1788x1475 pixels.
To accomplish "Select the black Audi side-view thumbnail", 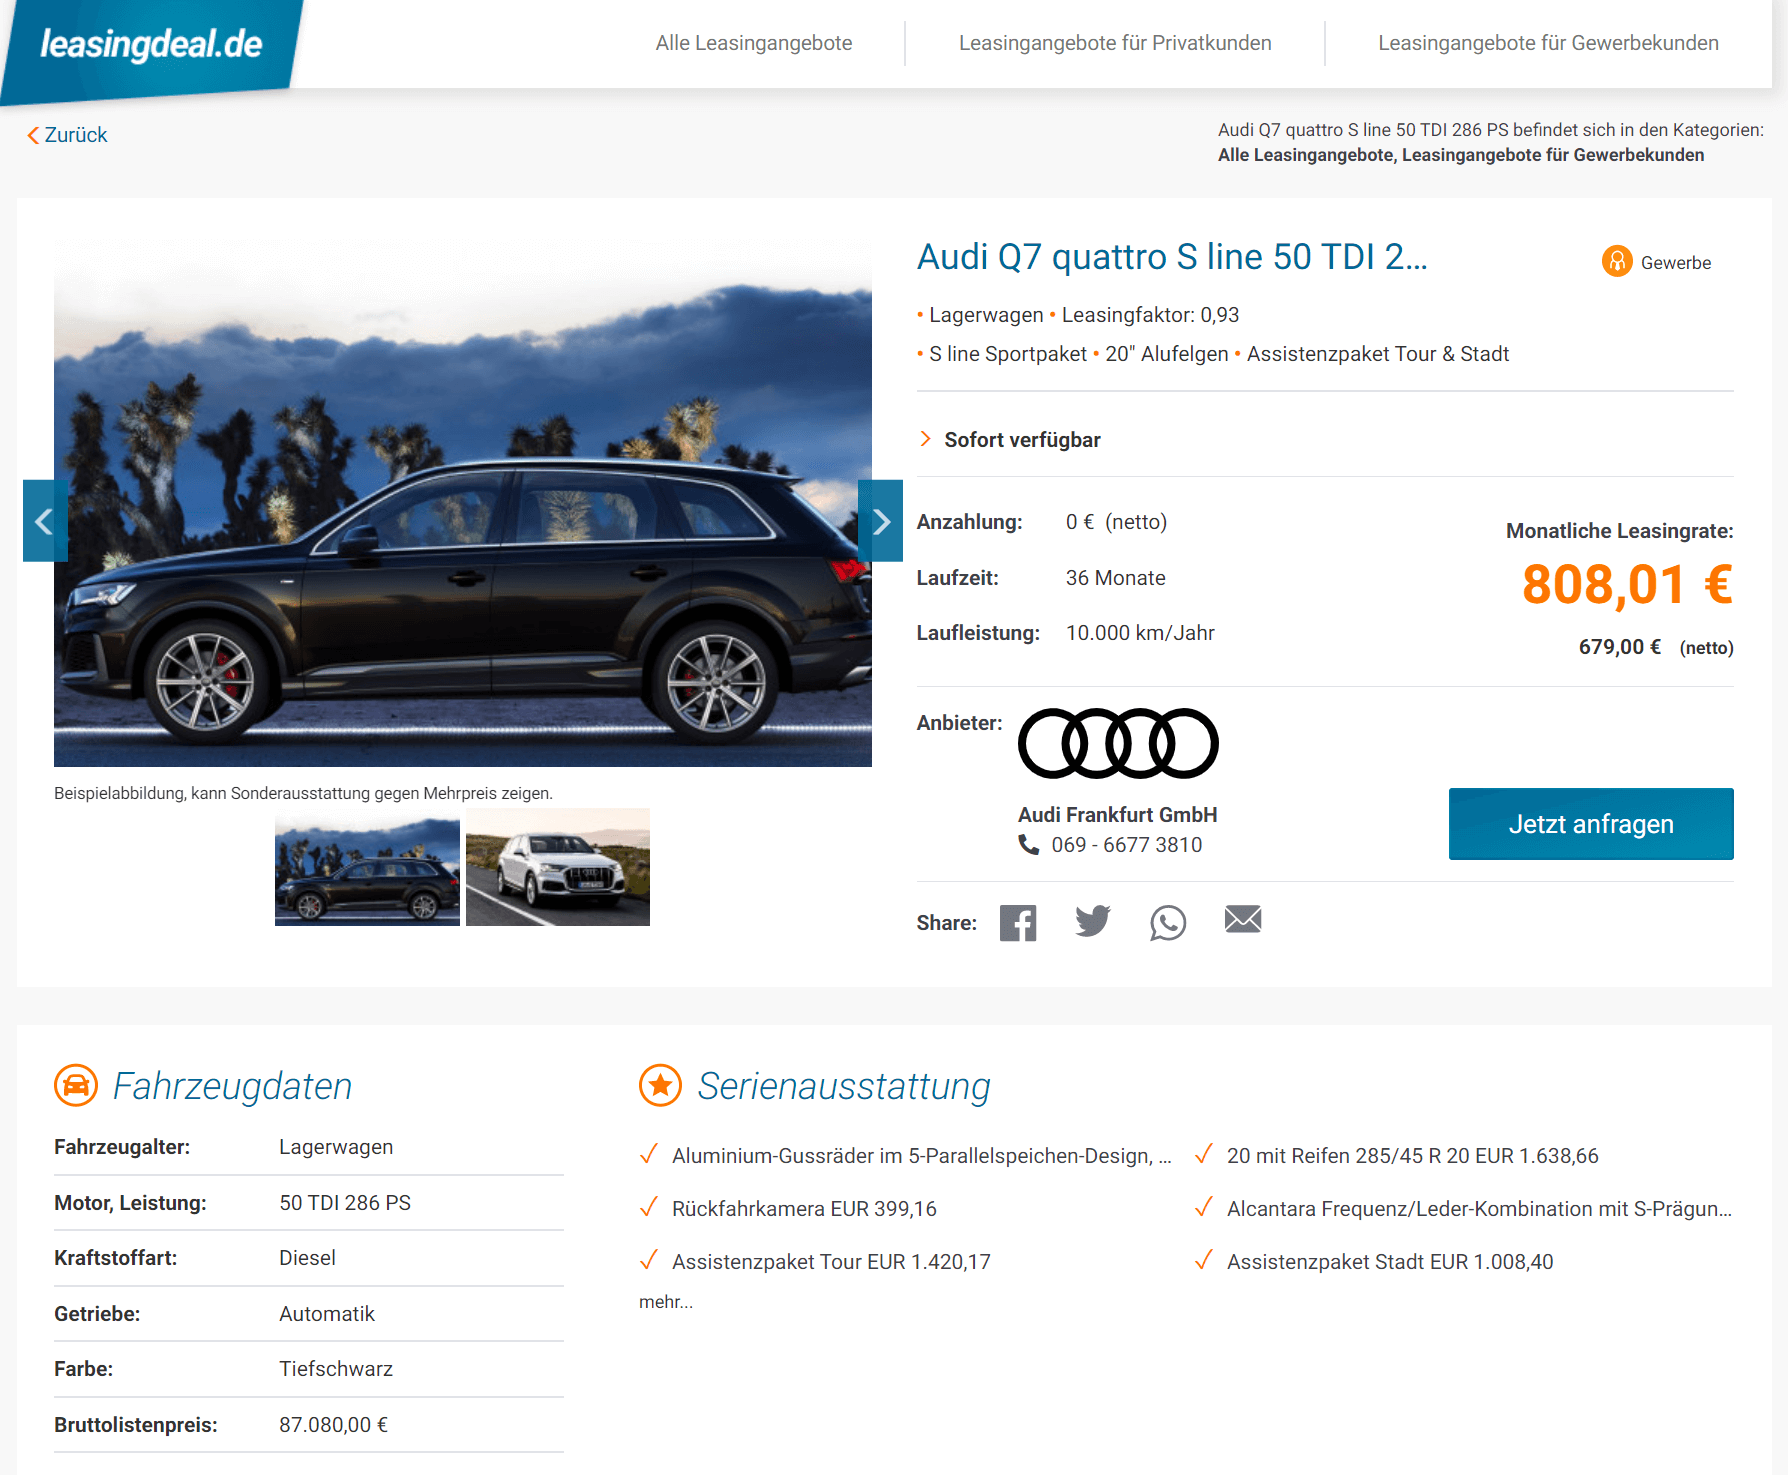I will pyautogui.click(x=367, y=867).
